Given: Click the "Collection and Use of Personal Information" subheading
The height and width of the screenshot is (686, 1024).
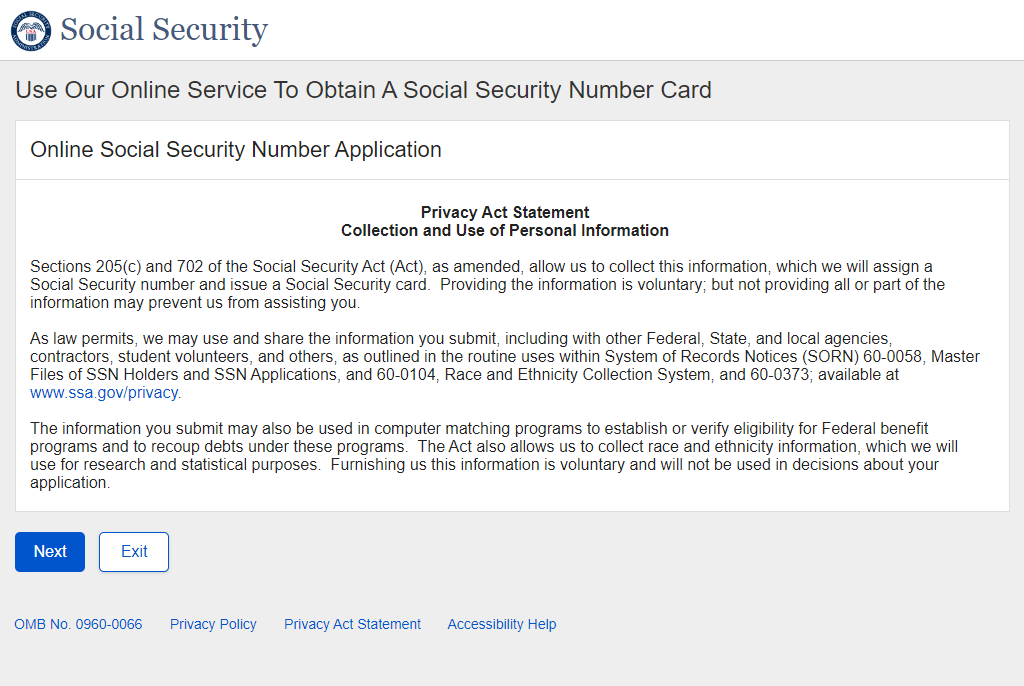Looking at the screenshot, I should coord(505,230).
